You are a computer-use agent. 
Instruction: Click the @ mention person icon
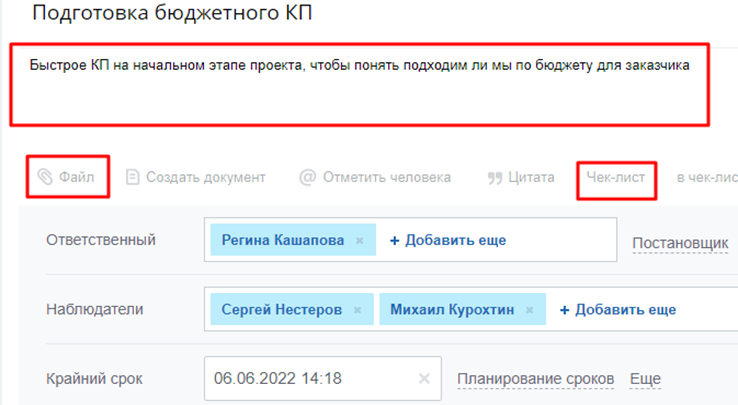pos(308,177)
